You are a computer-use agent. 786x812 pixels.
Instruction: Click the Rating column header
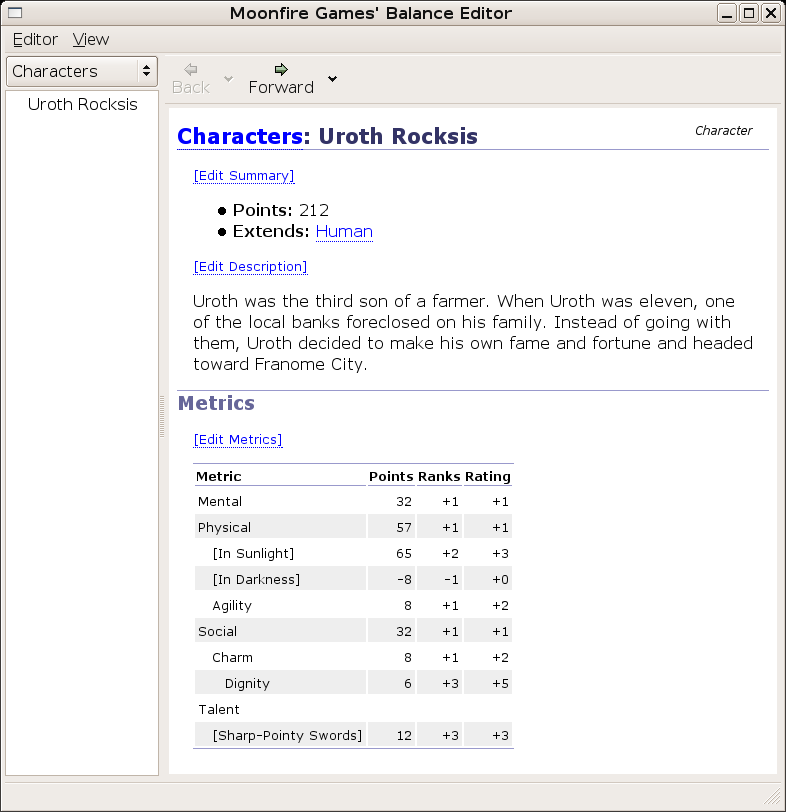tap(488, 476)
